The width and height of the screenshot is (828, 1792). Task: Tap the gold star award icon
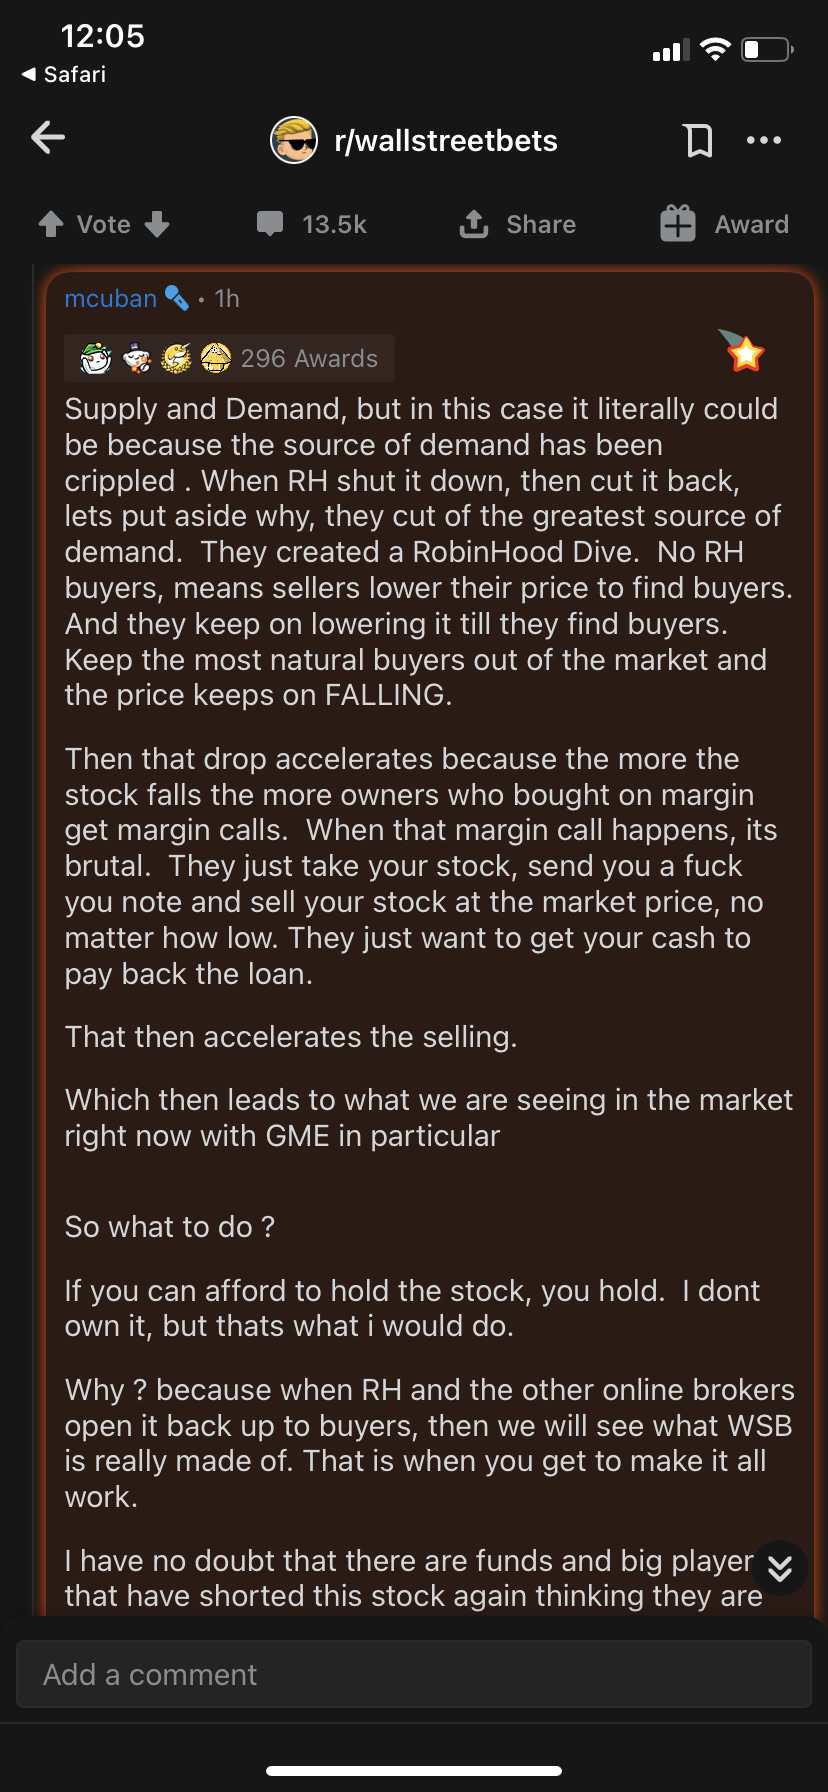coord(744,351)
